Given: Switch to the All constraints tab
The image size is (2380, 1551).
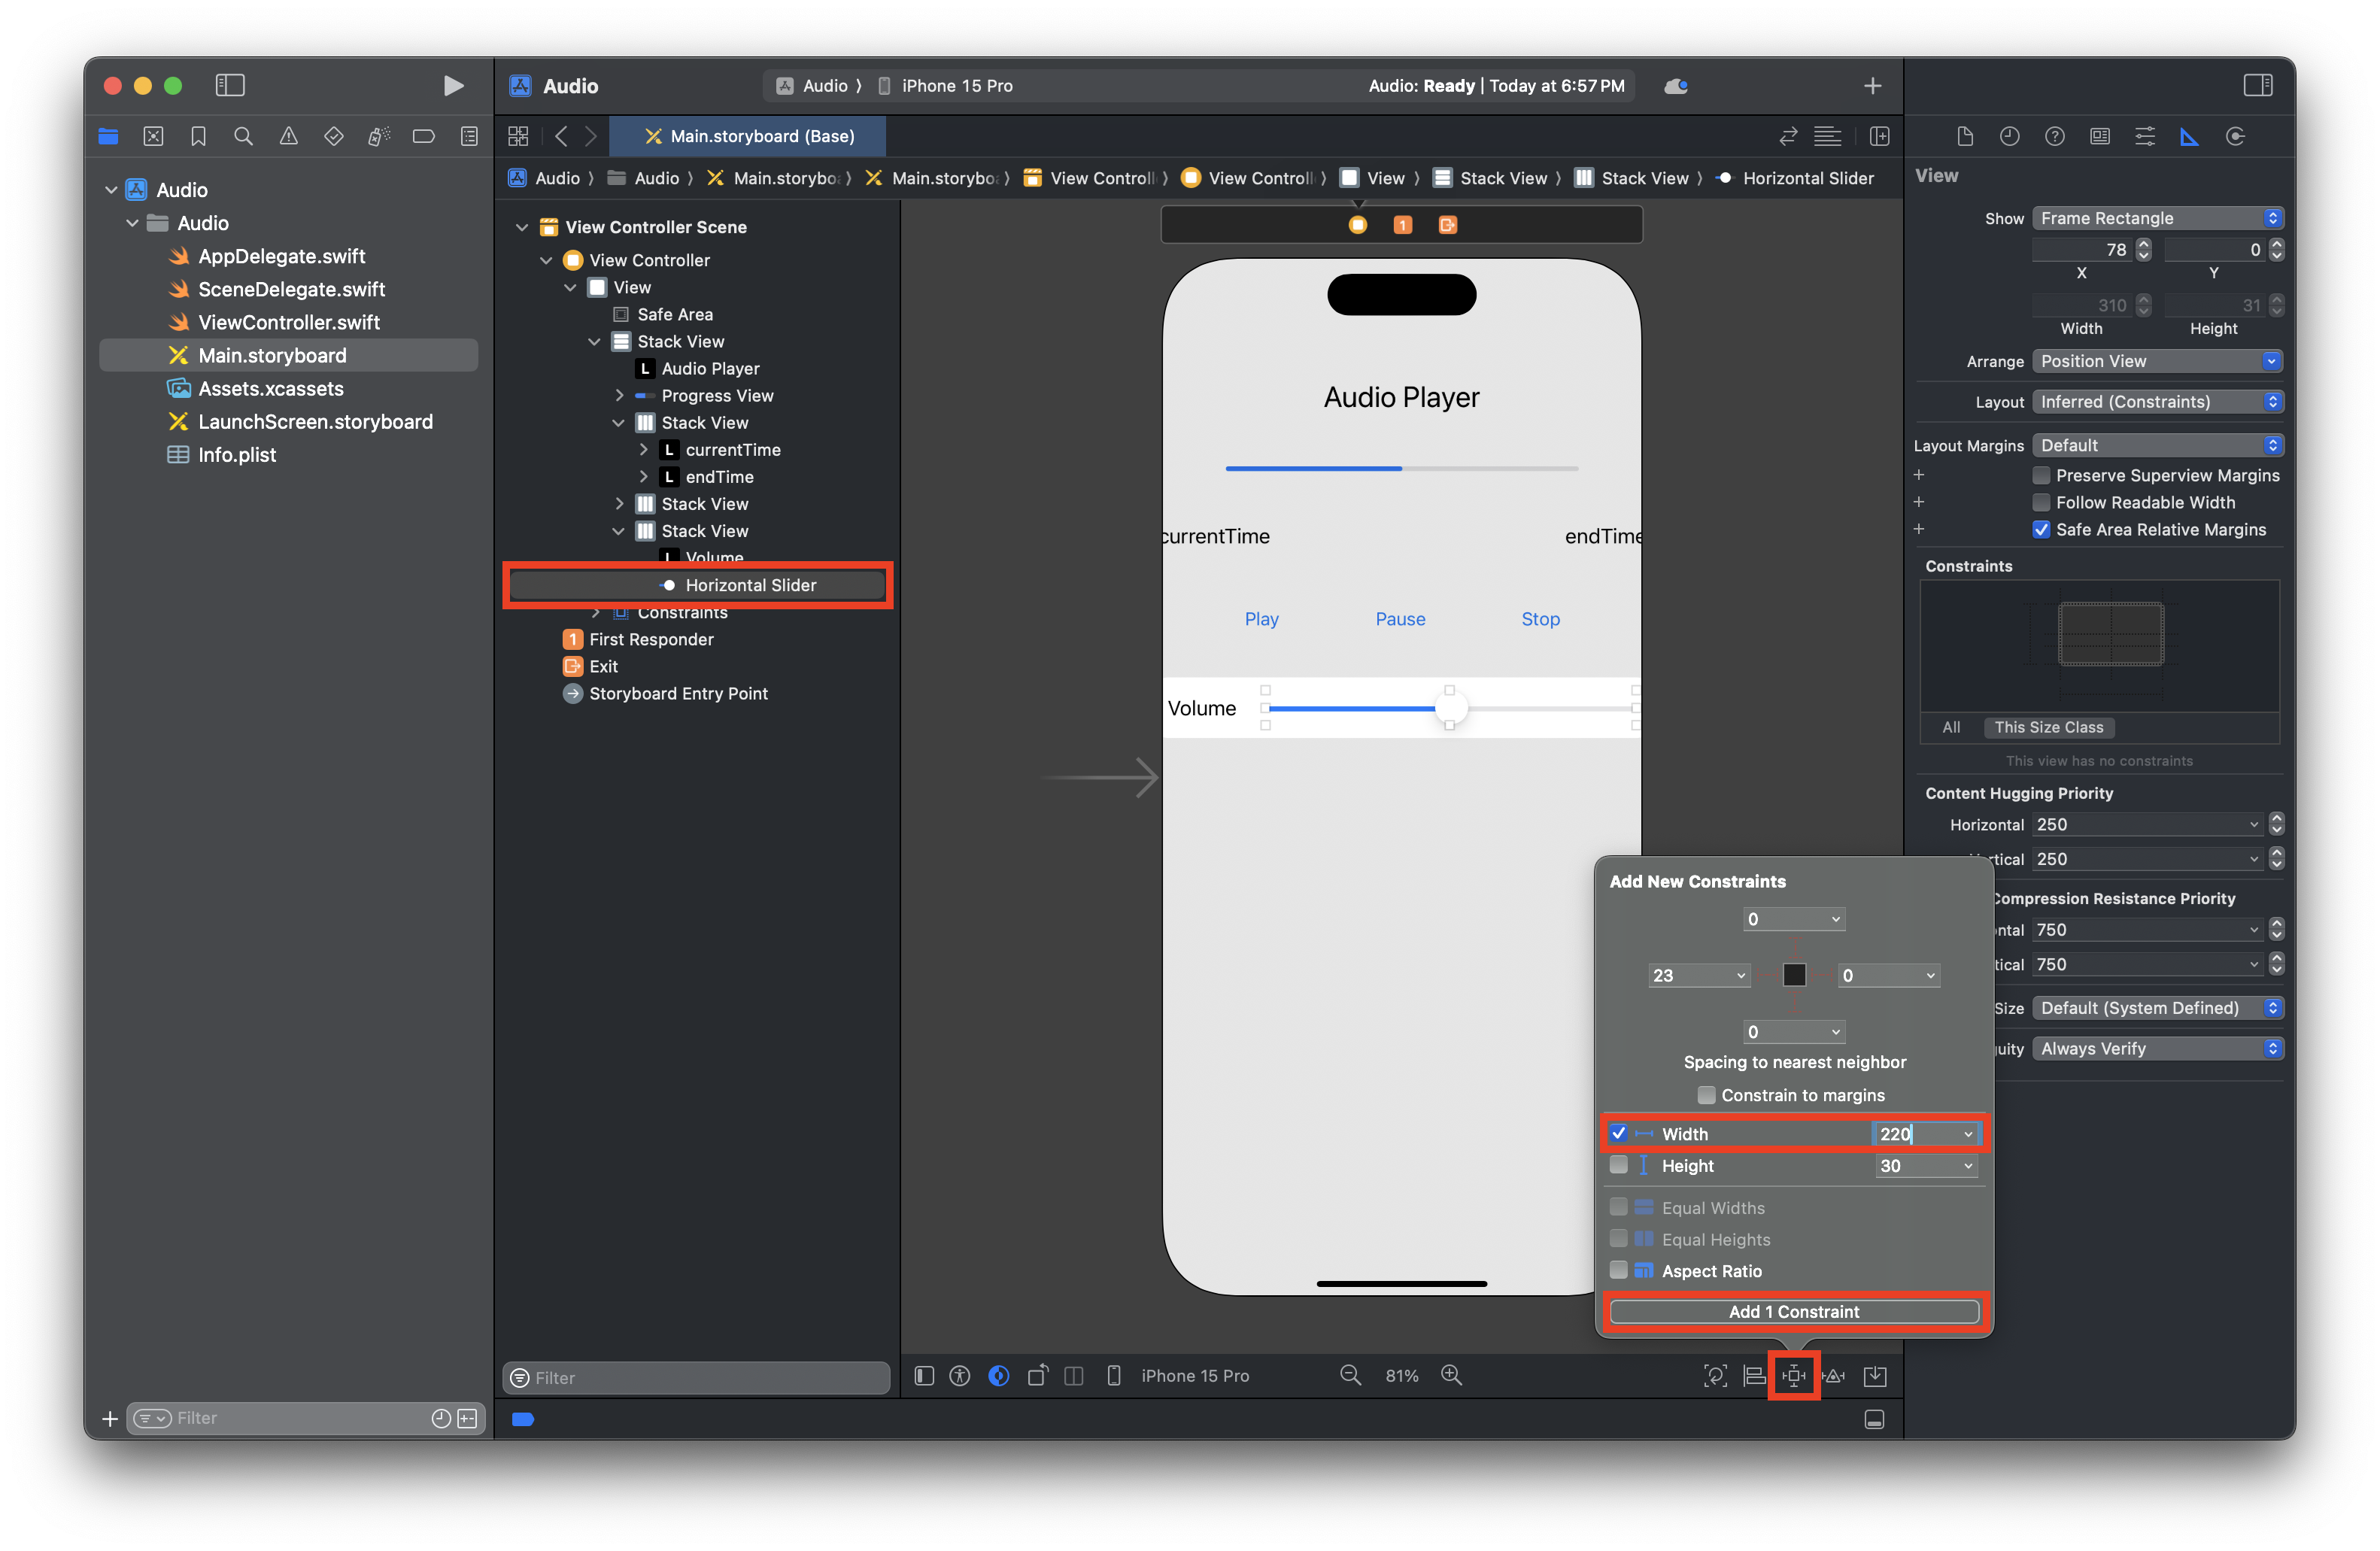Looking at the screenshot, I should coord(1950,727).
